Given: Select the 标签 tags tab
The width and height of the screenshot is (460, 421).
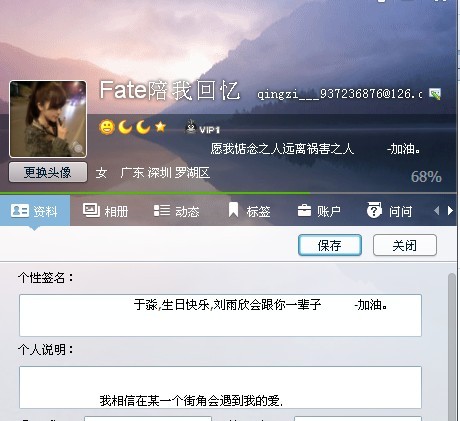Looking at the screenshot, I should (x=249, y=211).
